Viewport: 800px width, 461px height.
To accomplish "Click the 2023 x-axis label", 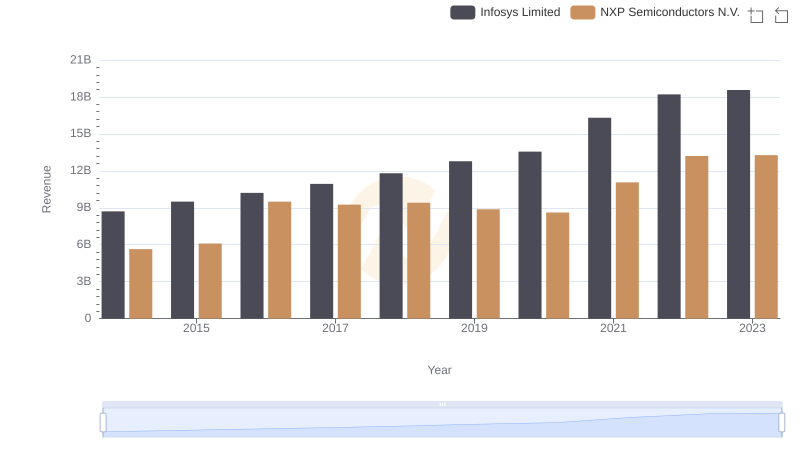I will 753,328.
